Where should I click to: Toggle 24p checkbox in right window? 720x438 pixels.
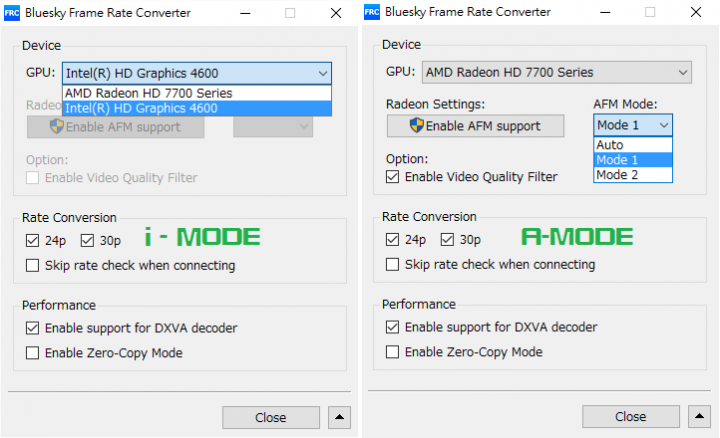pos(393,239)
